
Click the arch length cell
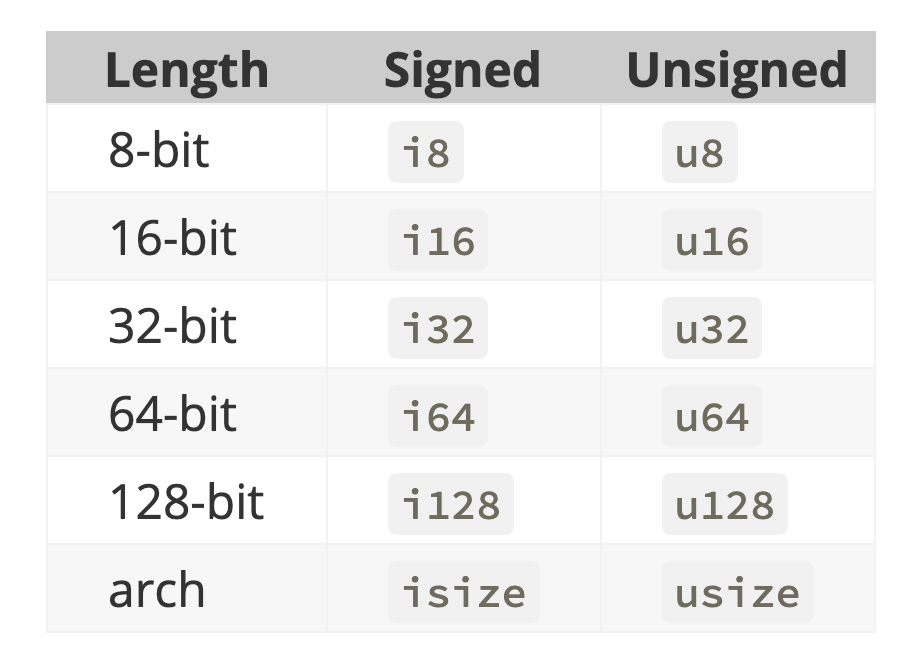click(156, 590)
